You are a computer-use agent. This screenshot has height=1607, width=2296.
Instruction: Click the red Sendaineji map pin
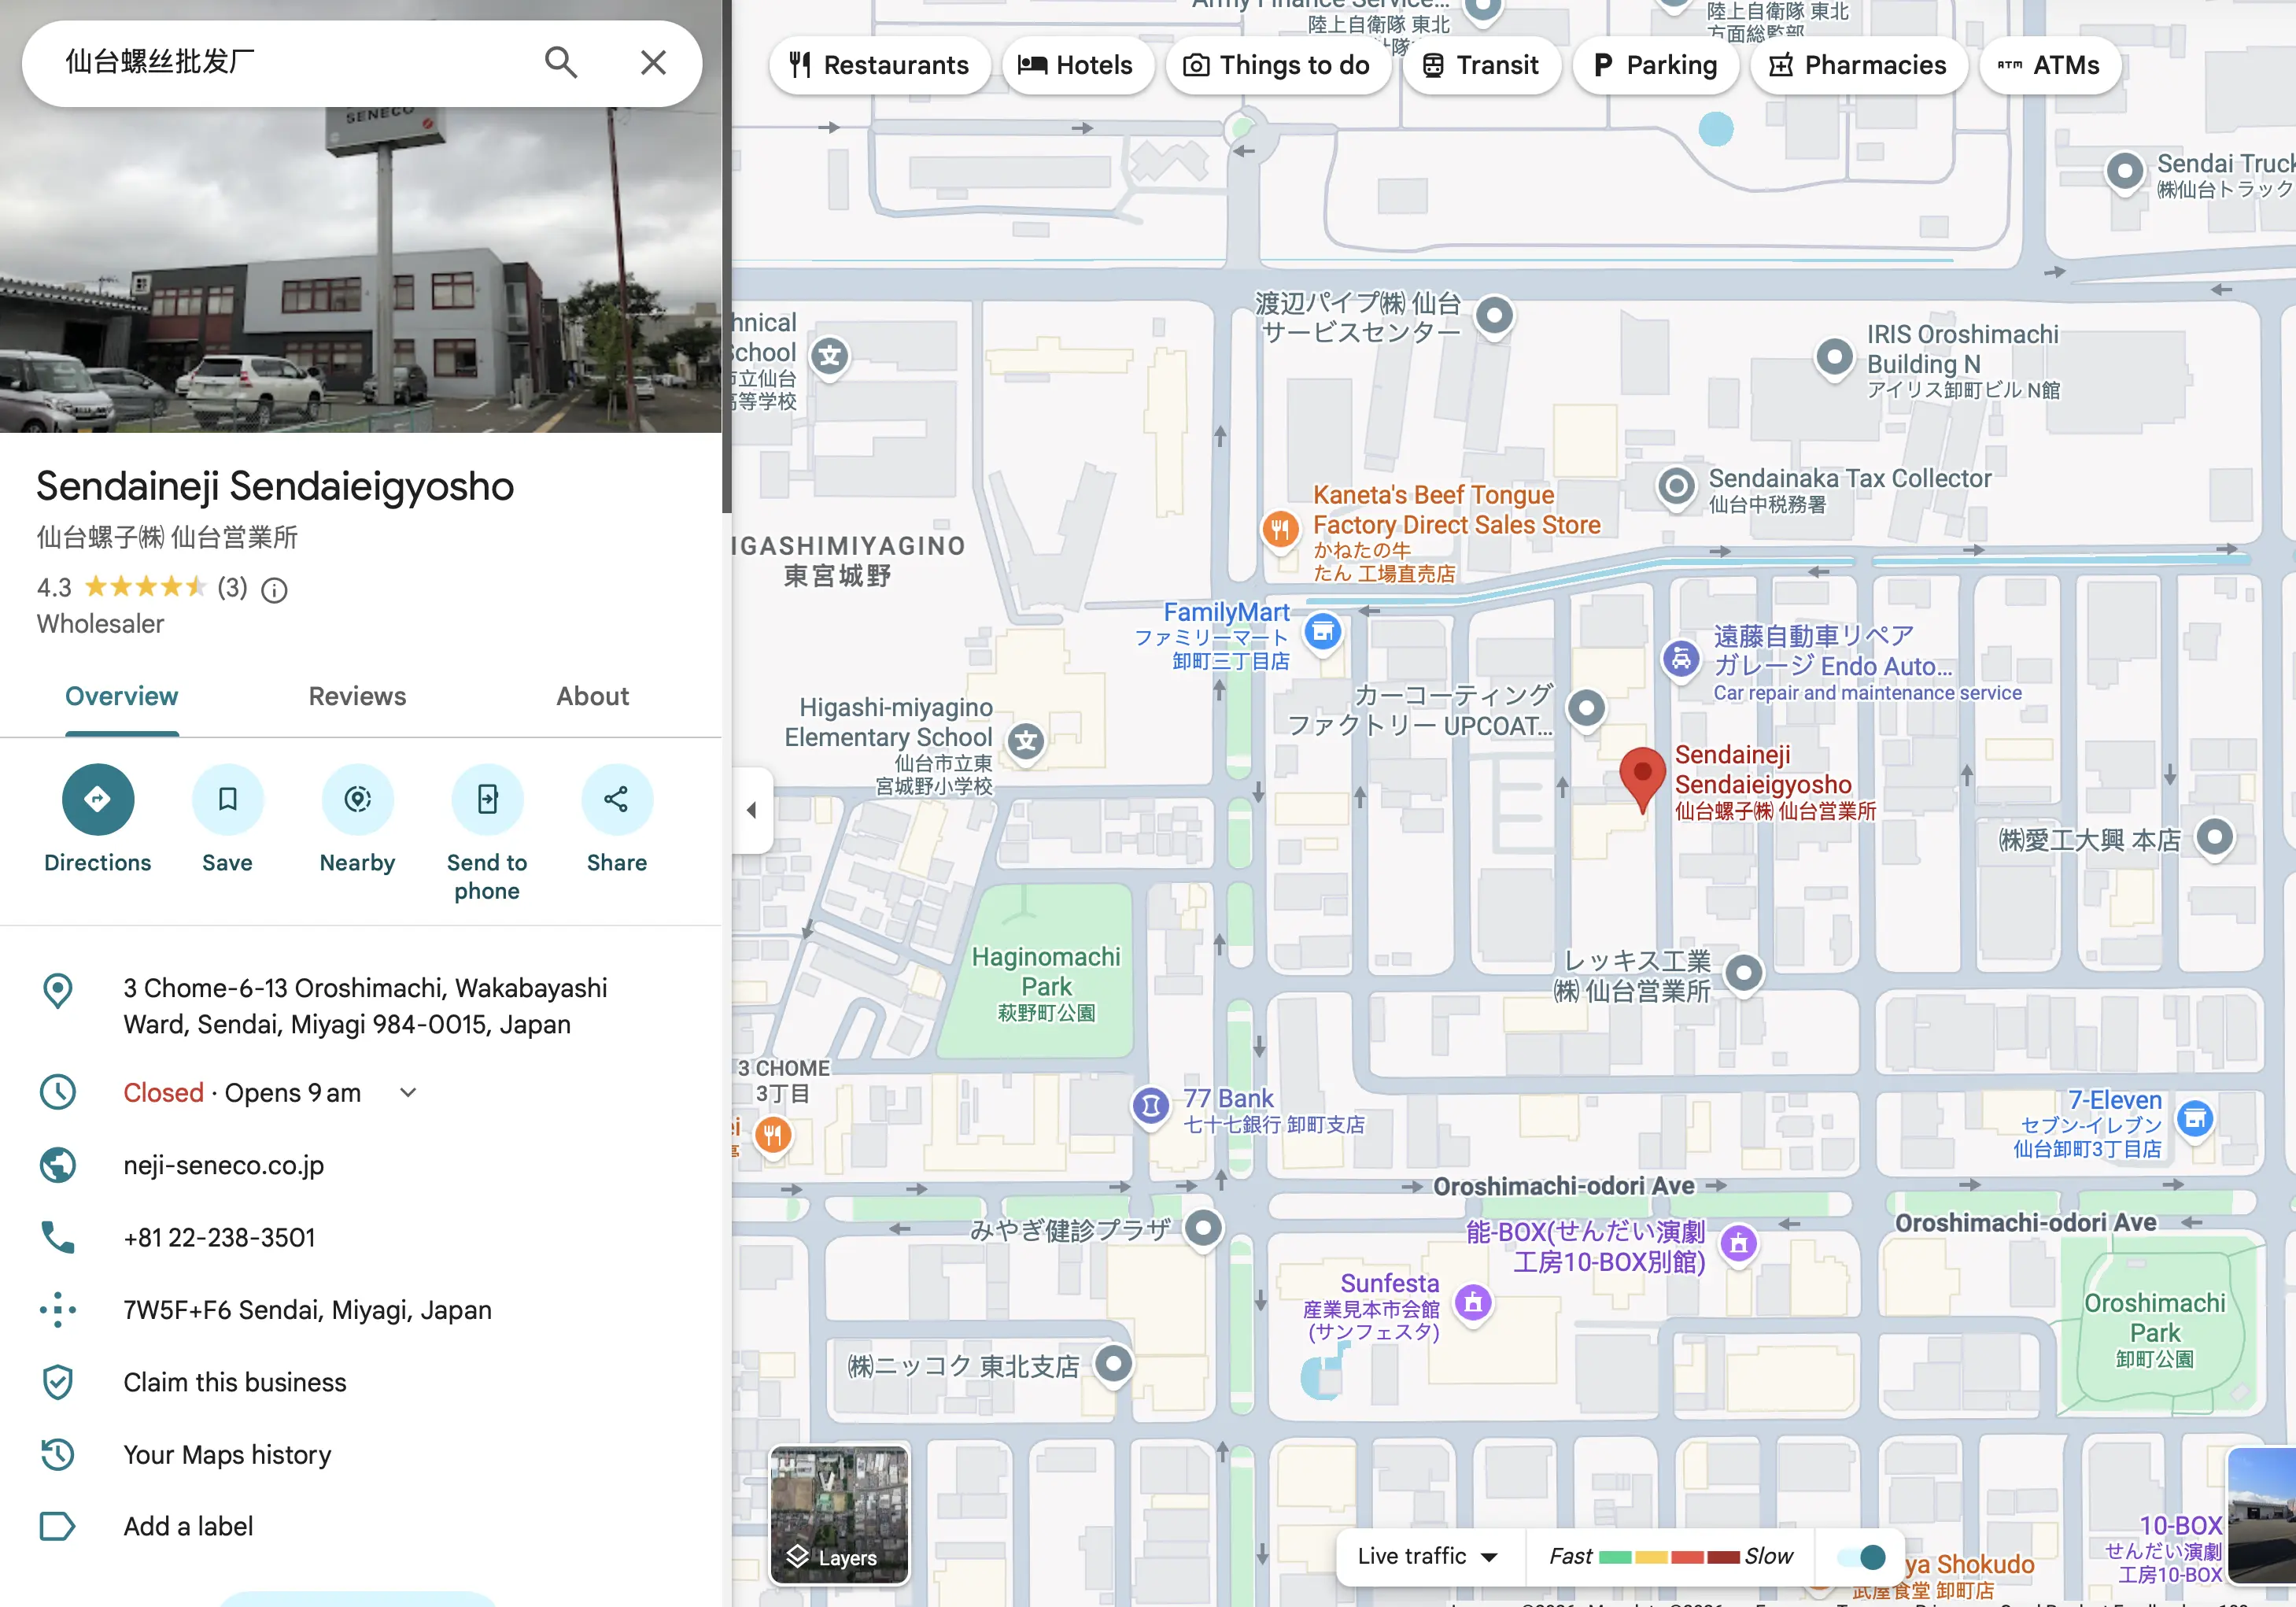tap(1641, 778)
